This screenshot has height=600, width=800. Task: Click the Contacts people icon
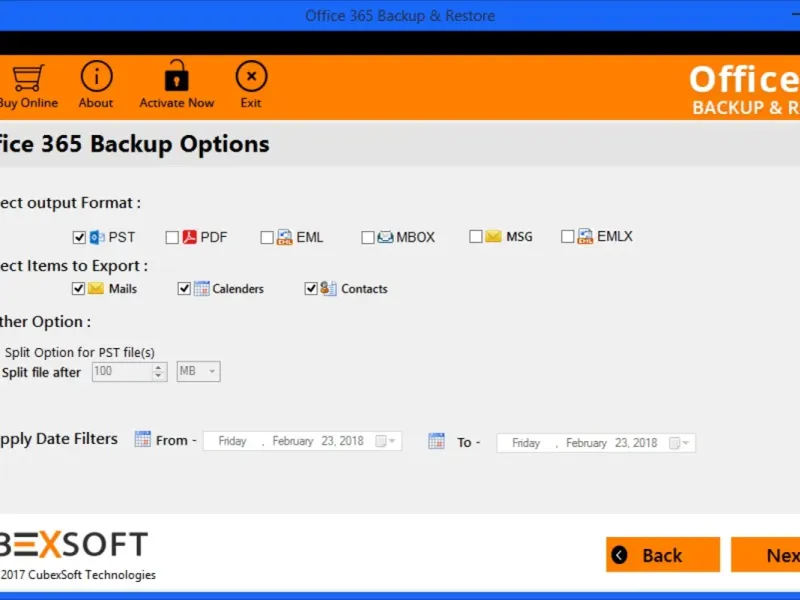tap(329, 288)
